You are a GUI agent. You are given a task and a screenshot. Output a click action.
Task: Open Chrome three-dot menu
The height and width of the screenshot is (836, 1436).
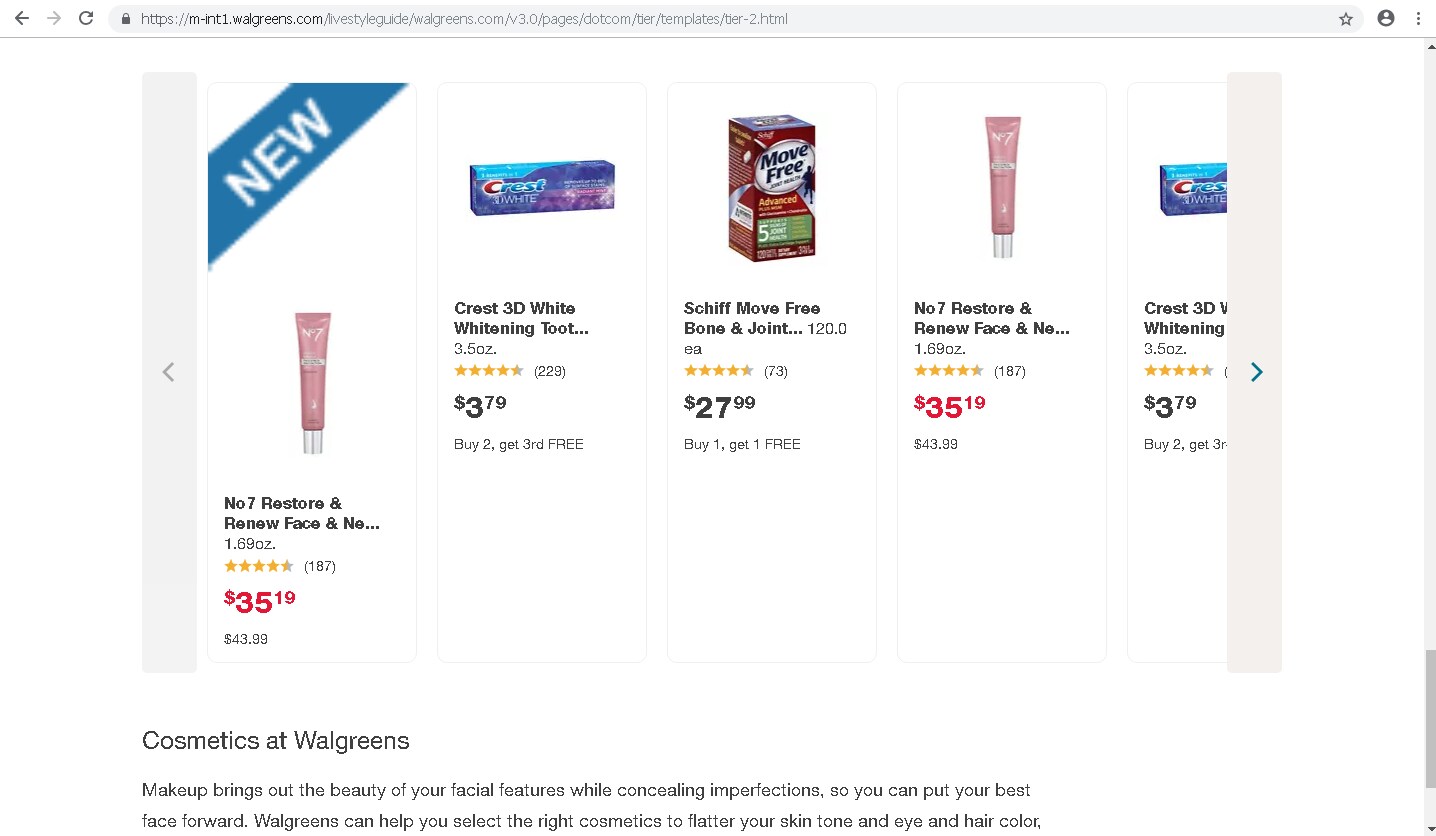click(x=1418, y=18)
